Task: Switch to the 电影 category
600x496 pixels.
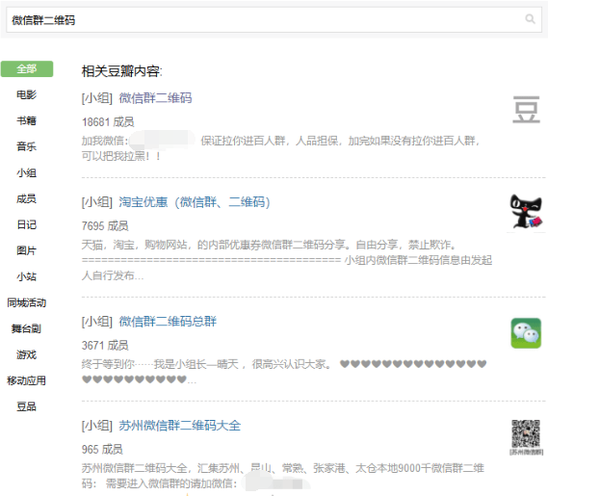Action: click(x=26, y=95)
